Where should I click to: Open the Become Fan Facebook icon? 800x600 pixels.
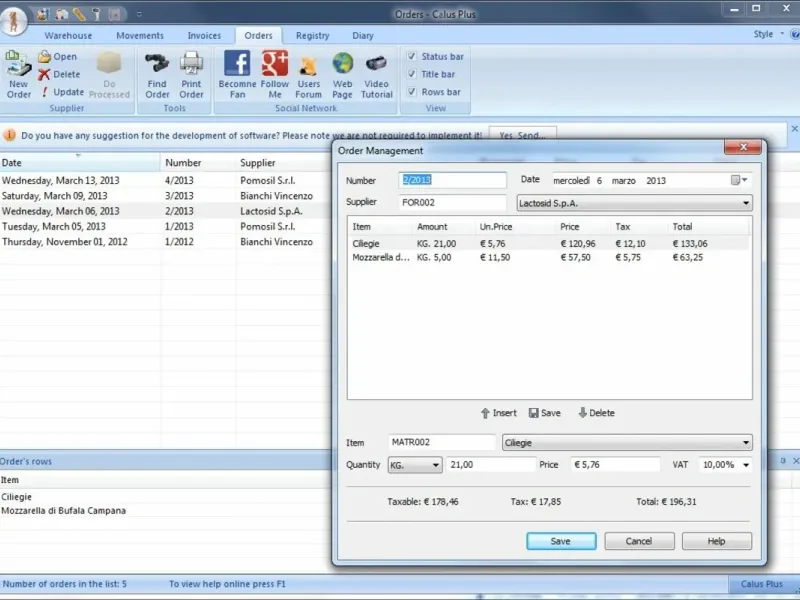pyautogui.click(x=237, y=64)
